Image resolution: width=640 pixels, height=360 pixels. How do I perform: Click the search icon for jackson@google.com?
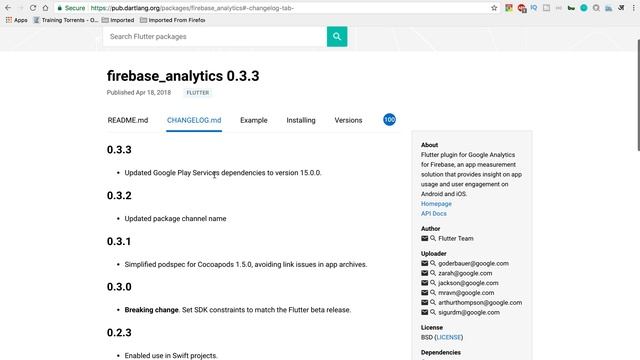(433, 283)
